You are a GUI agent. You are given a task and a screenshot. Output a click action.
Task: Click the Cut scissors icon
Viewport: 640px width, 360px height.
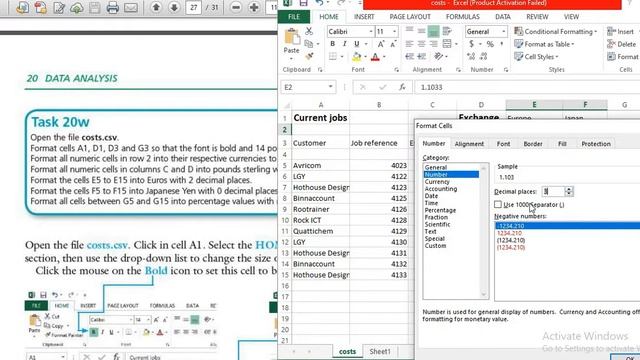tap(309, 31)
